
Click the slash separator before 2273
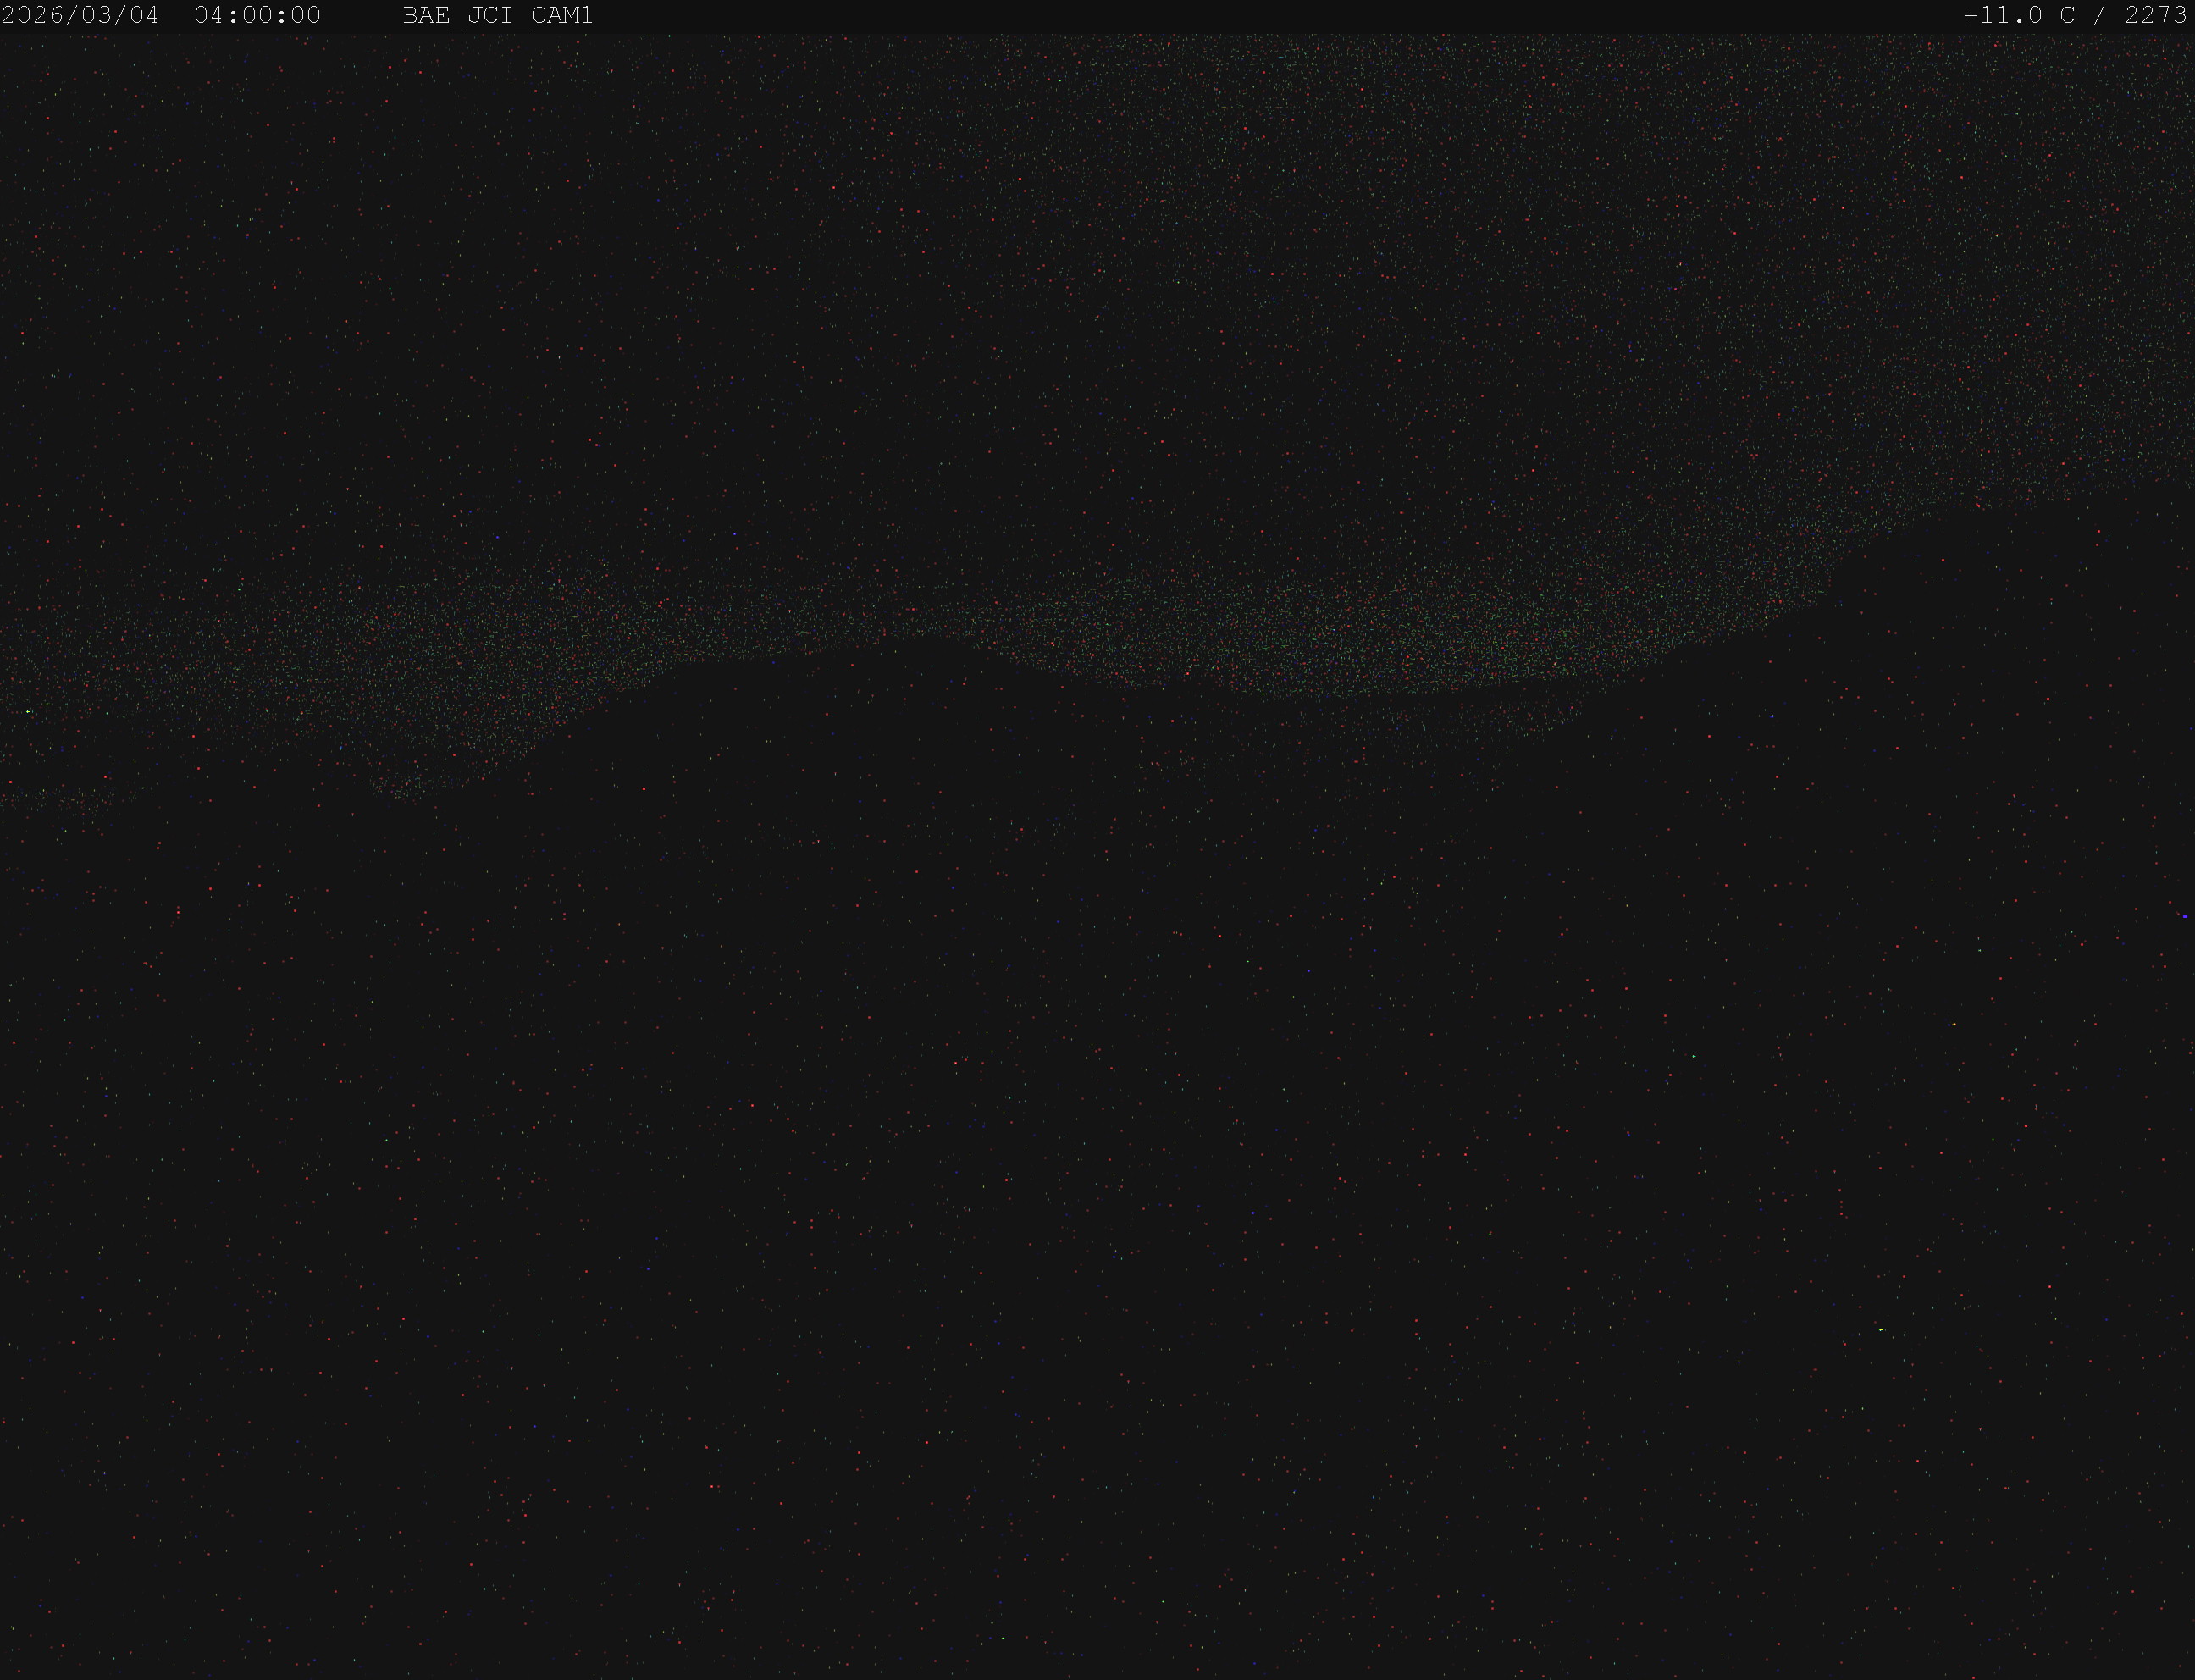[x=2101, y=16]
